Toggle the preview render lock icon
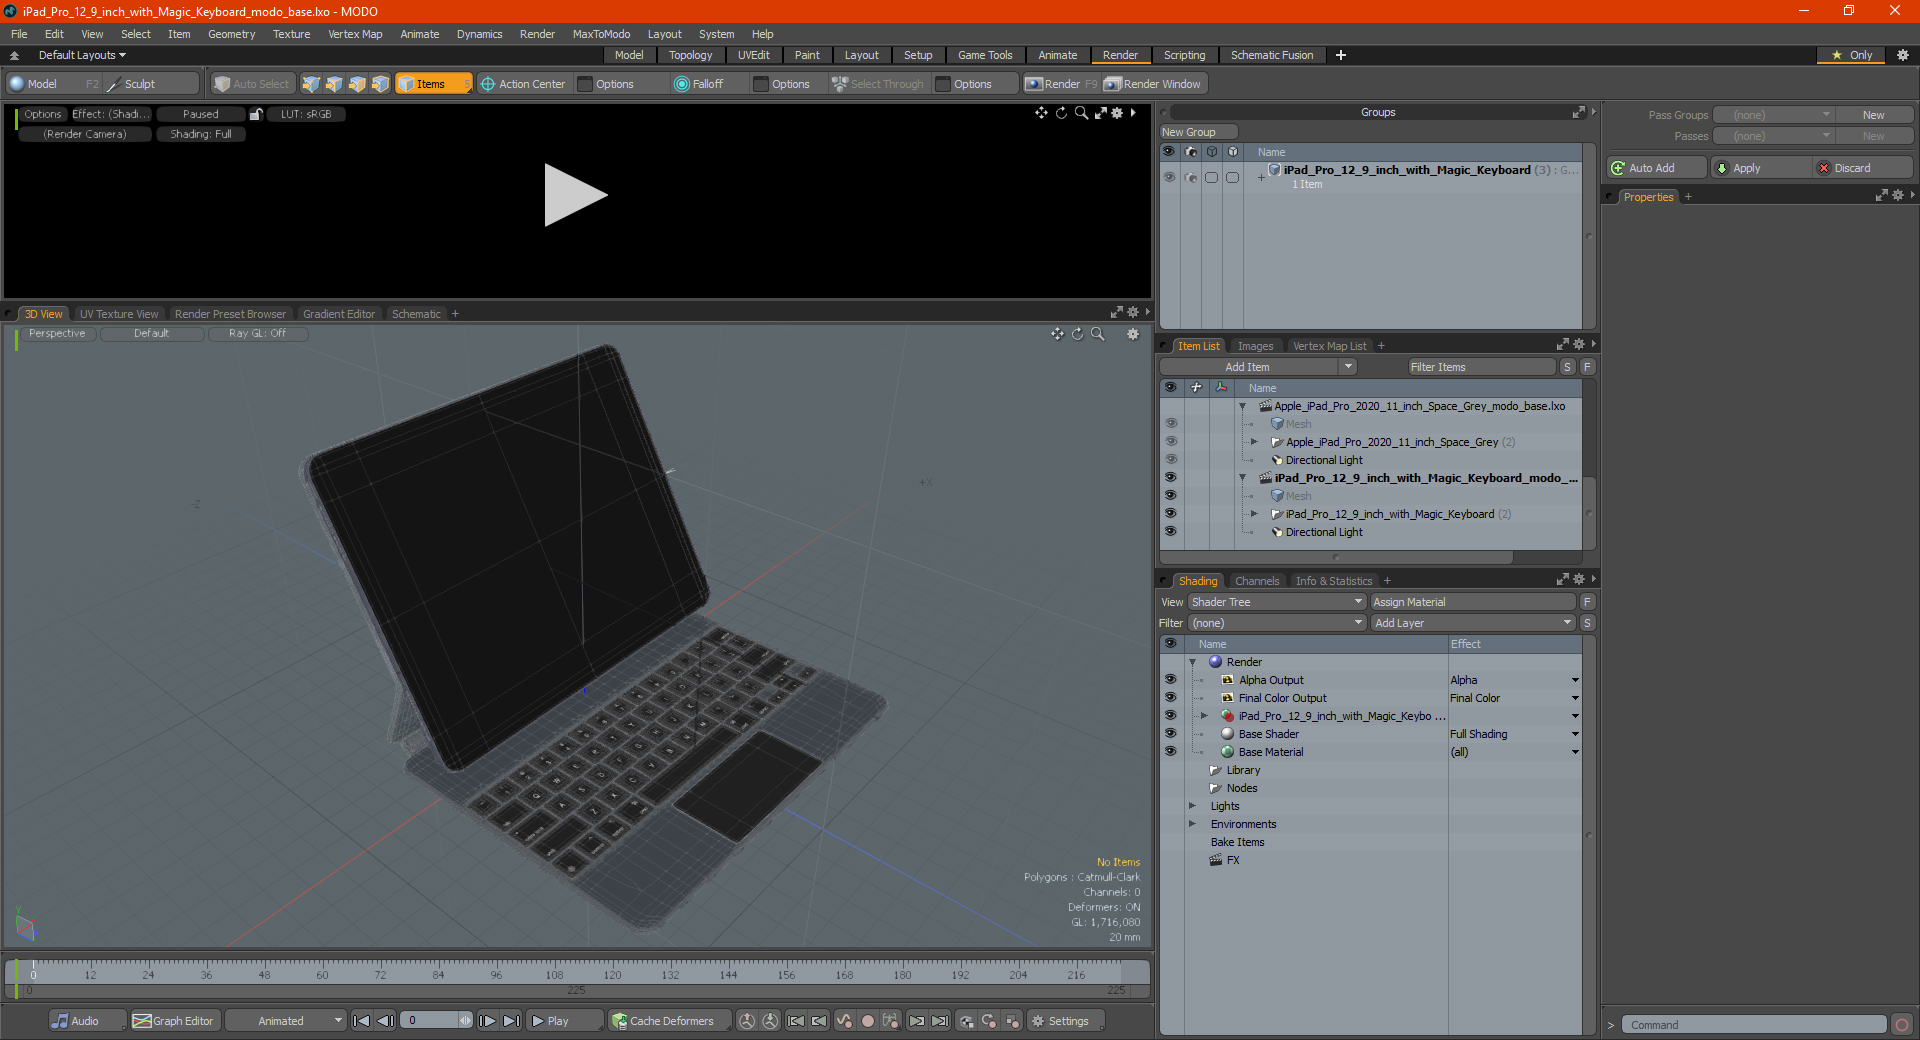 256,114
